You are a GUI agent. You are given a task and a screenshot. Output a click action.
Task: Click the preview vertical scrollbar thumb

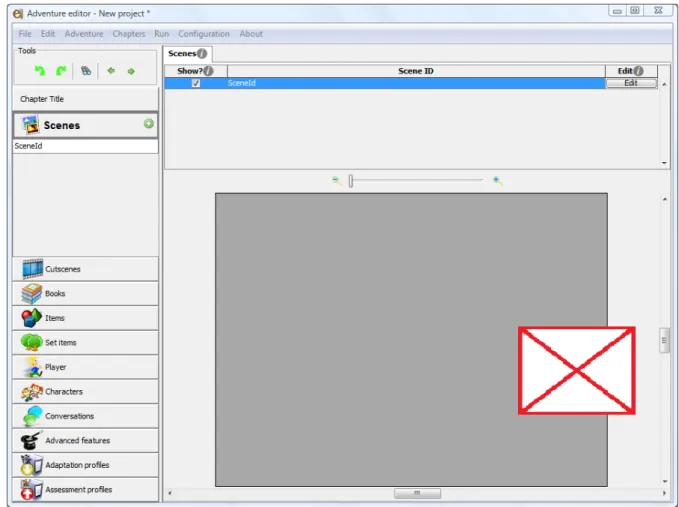click(x=664, y=340)
